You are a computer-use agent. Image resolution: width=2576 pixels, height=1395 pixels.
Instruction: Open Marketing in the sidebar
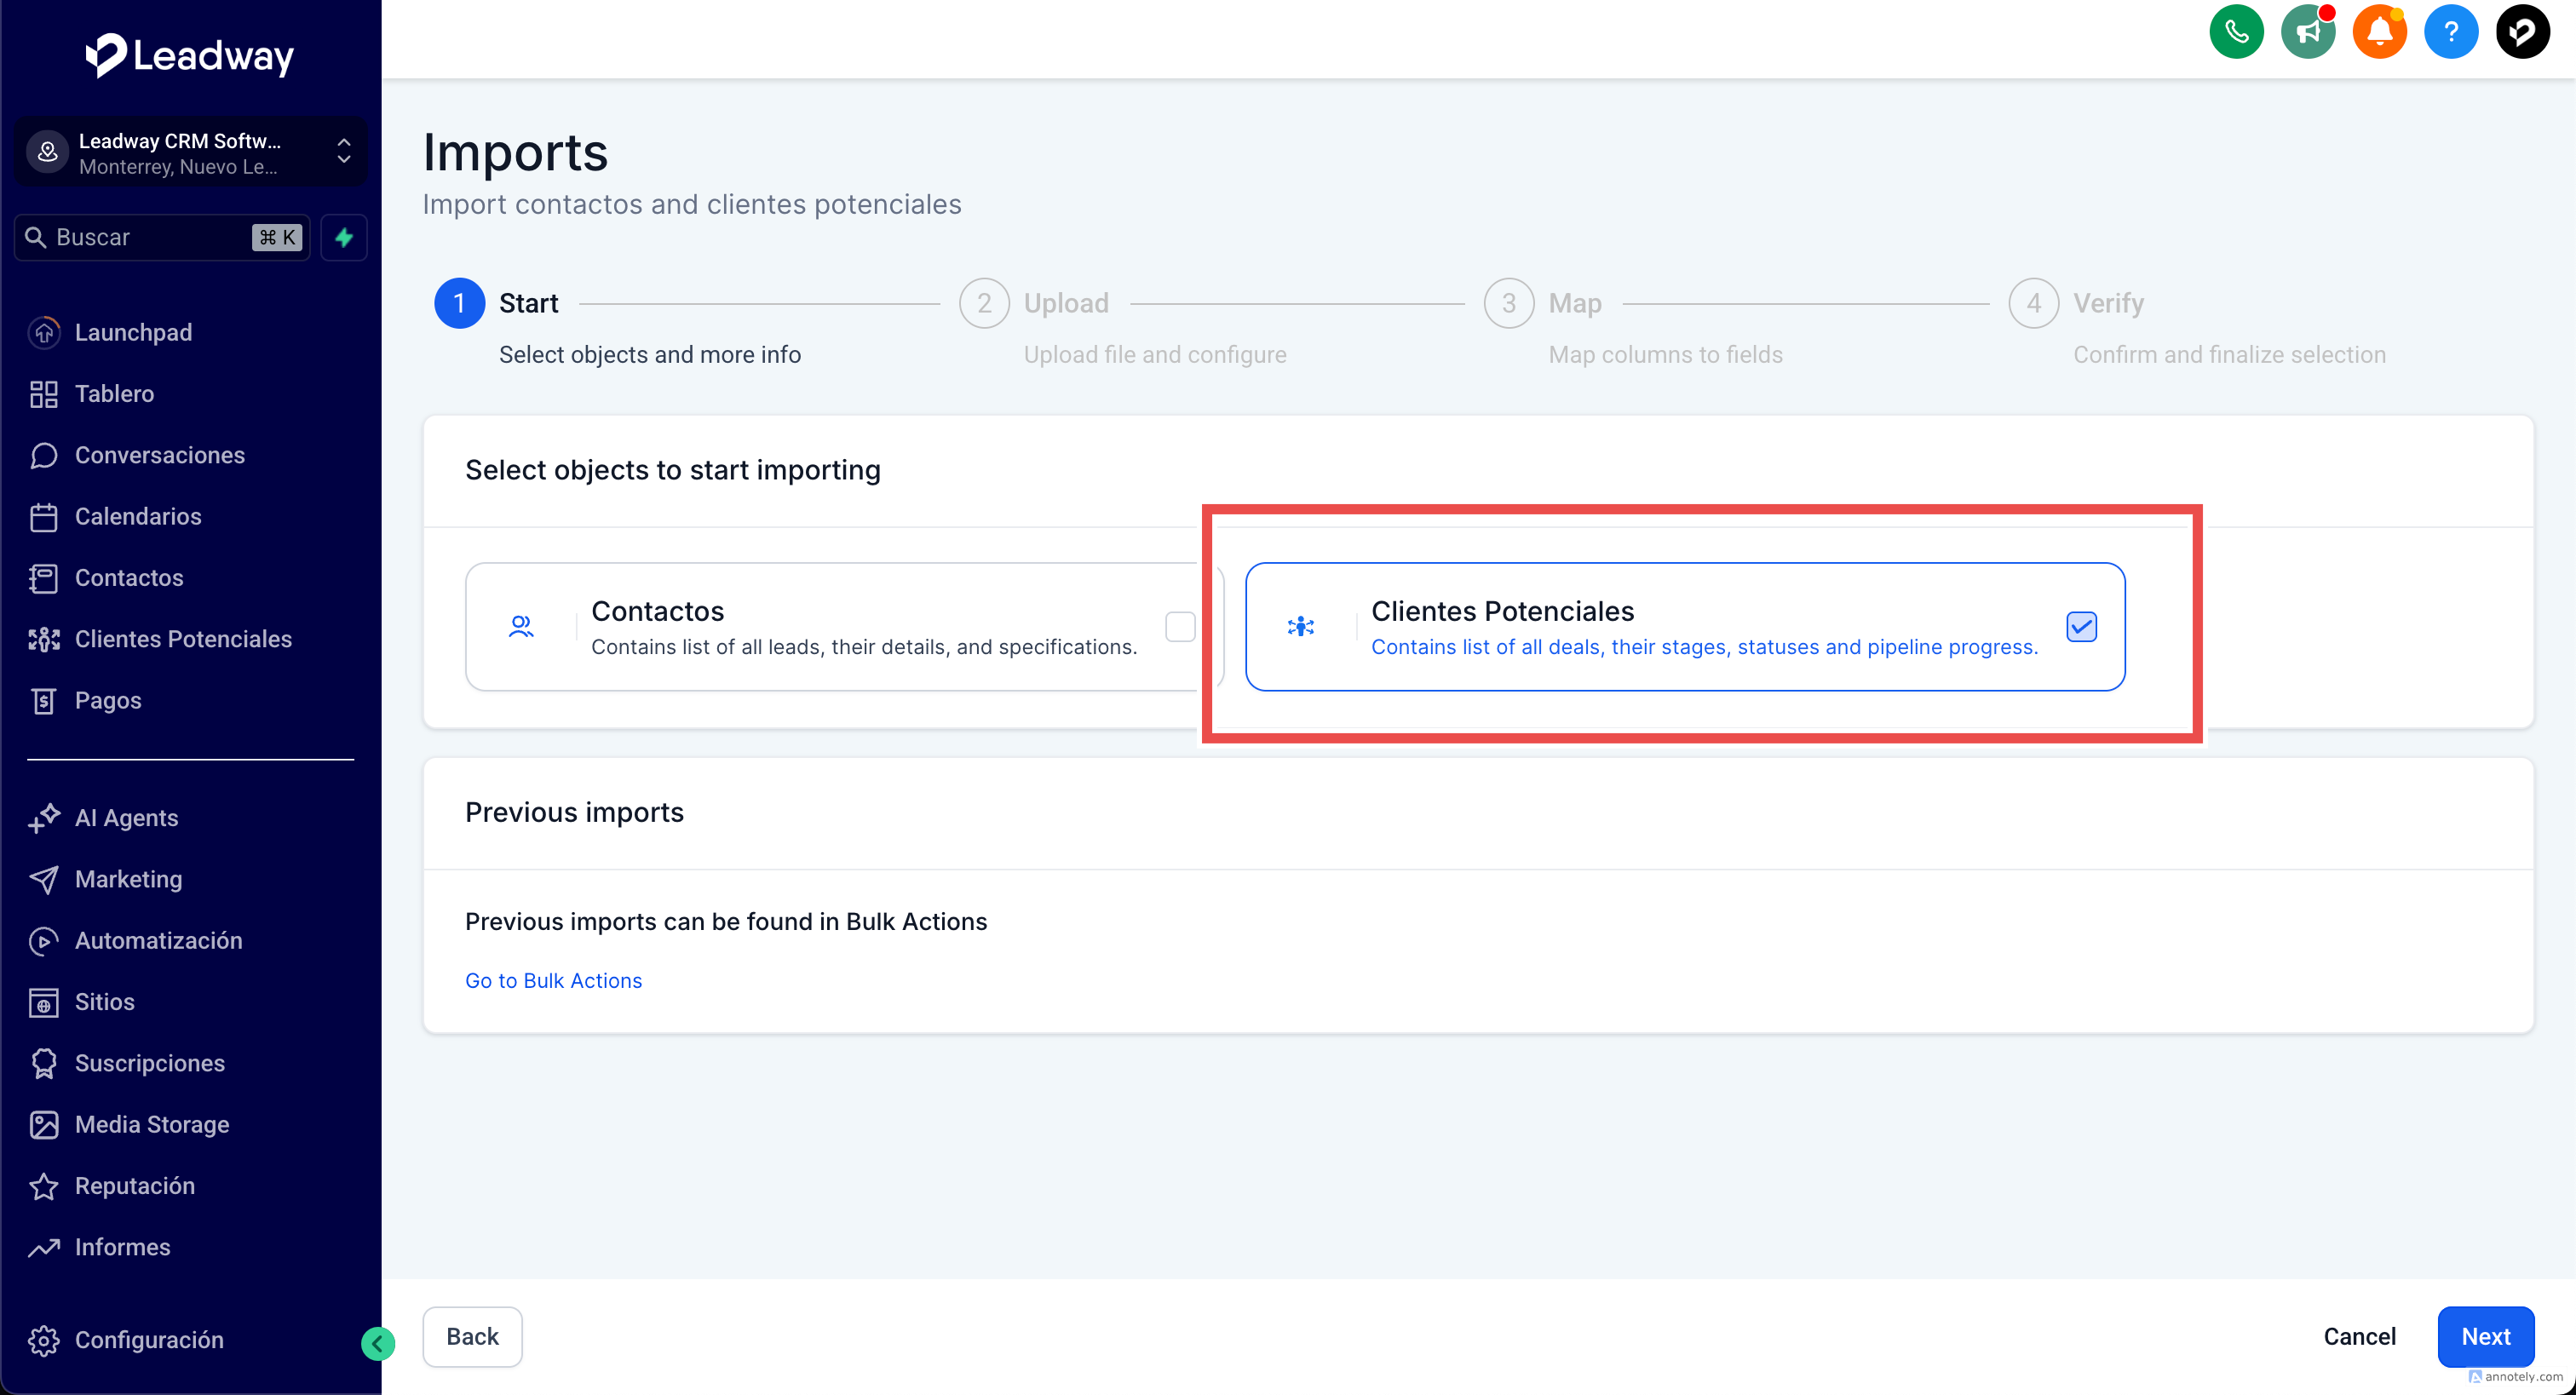(128, 879)
